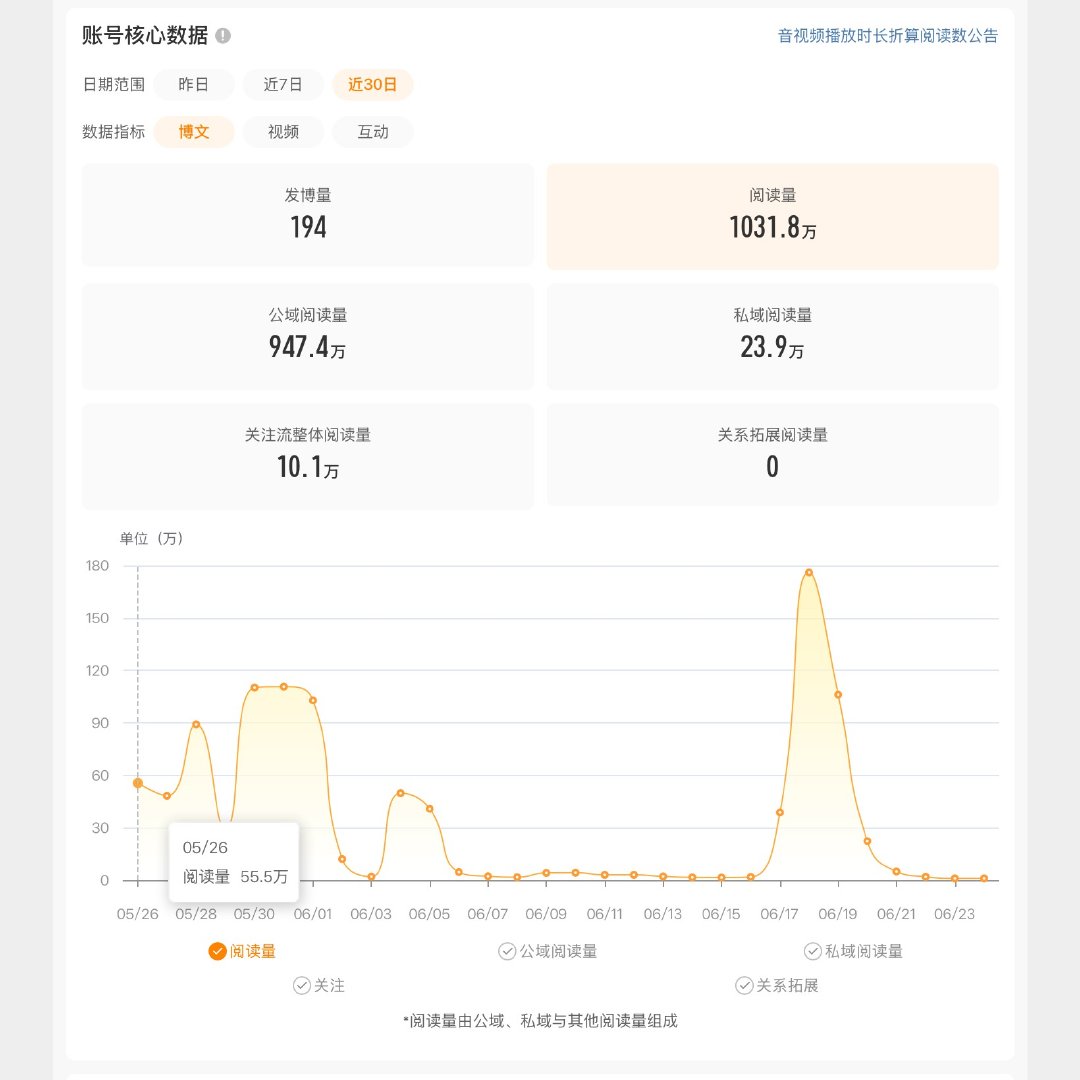Screen dimensions: 1080x1080
Task: Click the 05/26 阅读量 55.5万 tooltip
Action: click(234, 862)
